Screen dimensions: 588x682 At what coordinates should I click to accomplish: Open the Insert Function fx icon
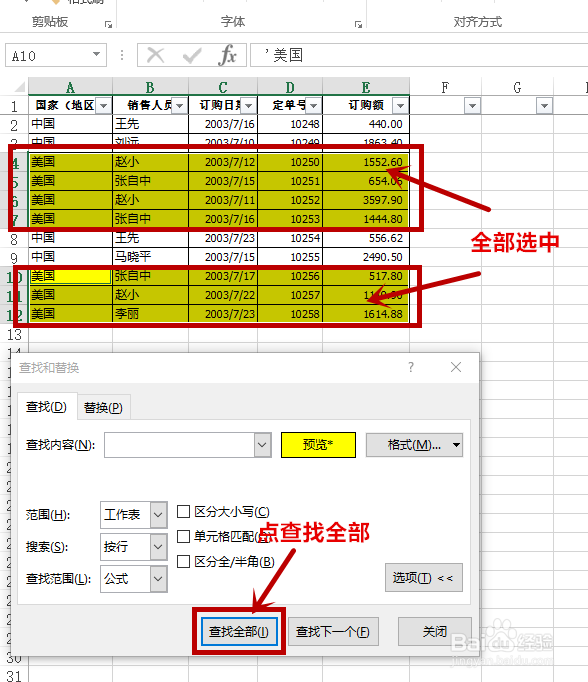coord(227,55)
